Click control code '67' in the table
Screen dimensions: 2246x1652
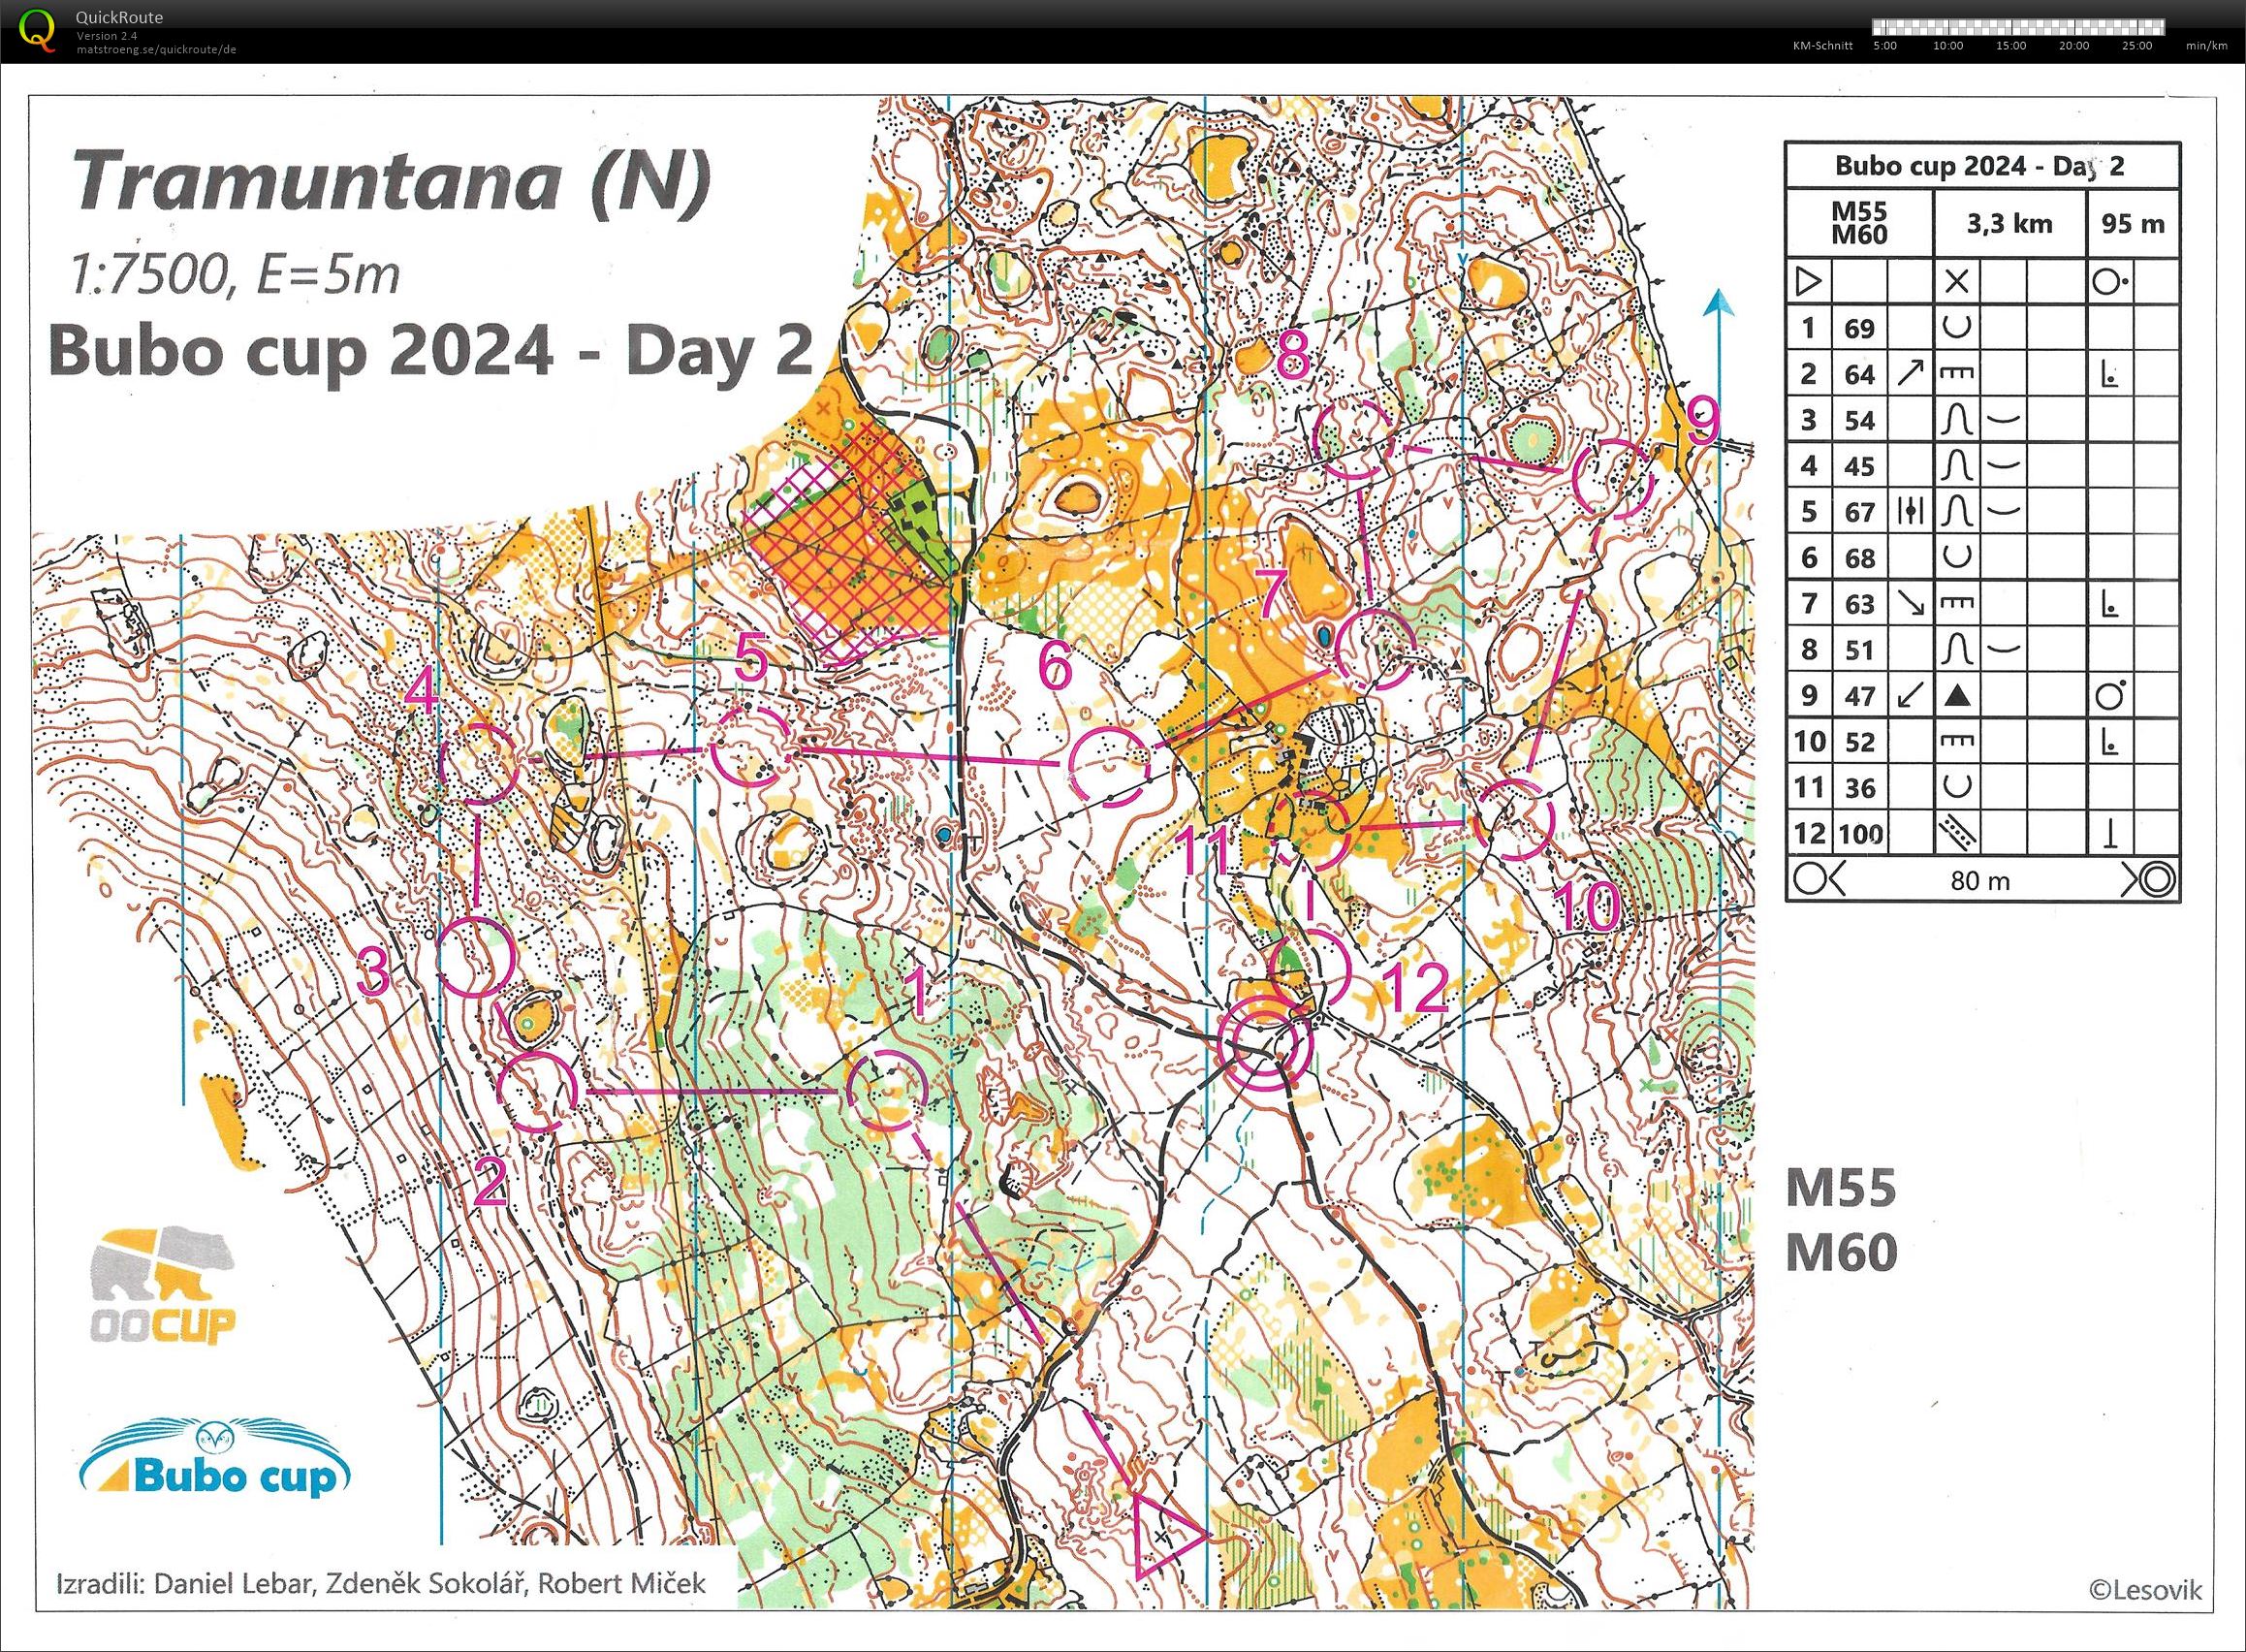tap(1860, 513)
